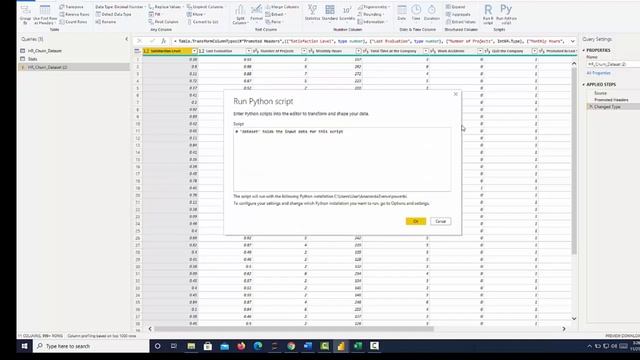Click Expand in Structured Column group

(456, 7)
